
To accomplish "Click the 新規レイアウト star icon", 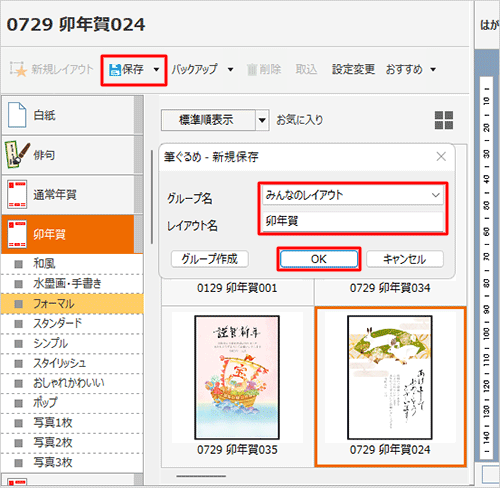I will (x=18, y=69).
